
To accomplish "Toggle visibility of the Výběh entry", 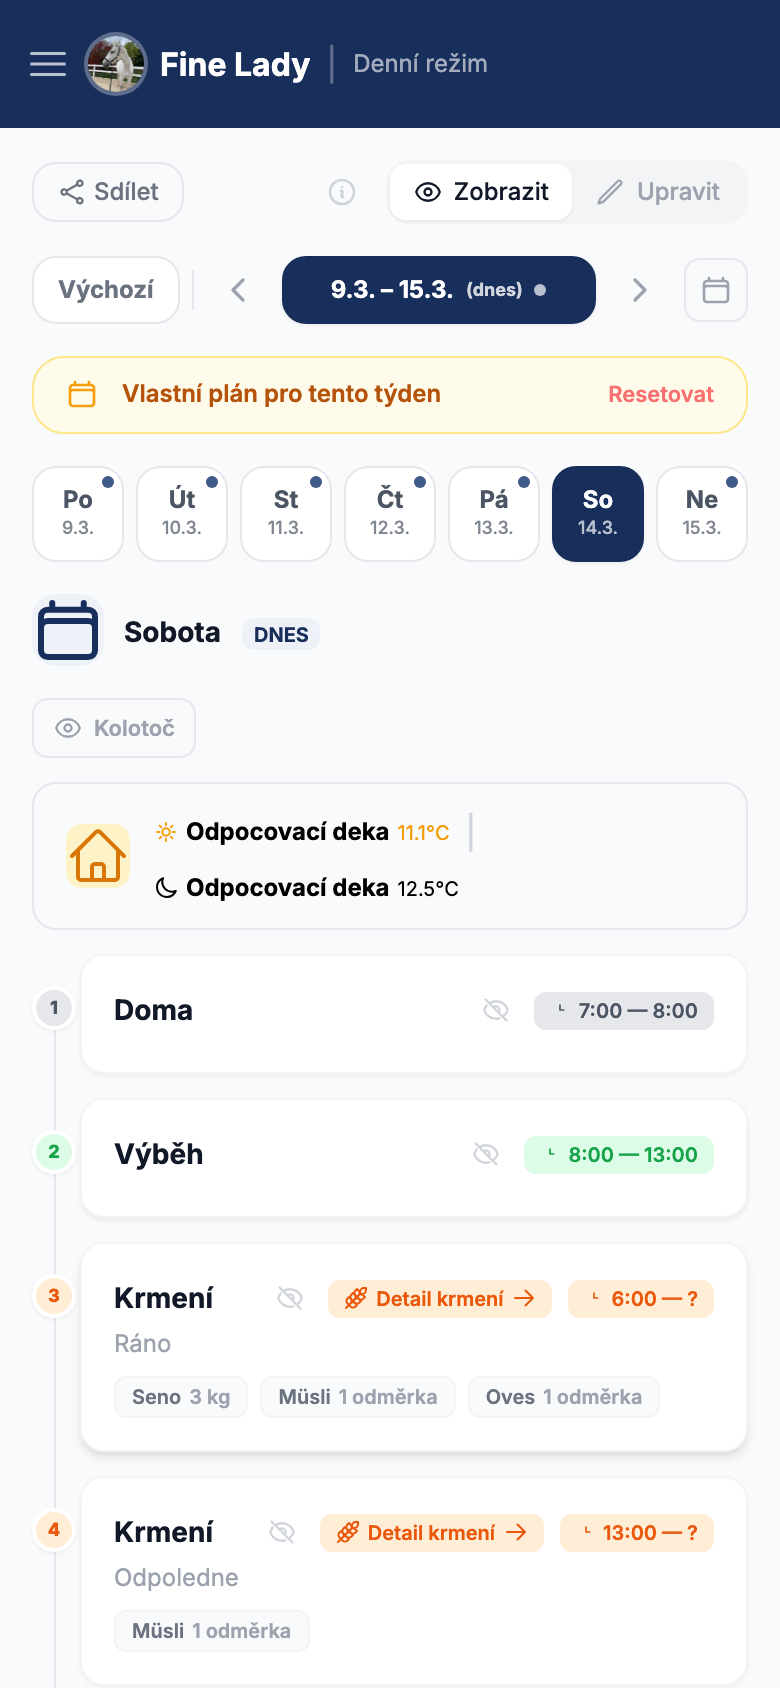I will coord(486,1155).
